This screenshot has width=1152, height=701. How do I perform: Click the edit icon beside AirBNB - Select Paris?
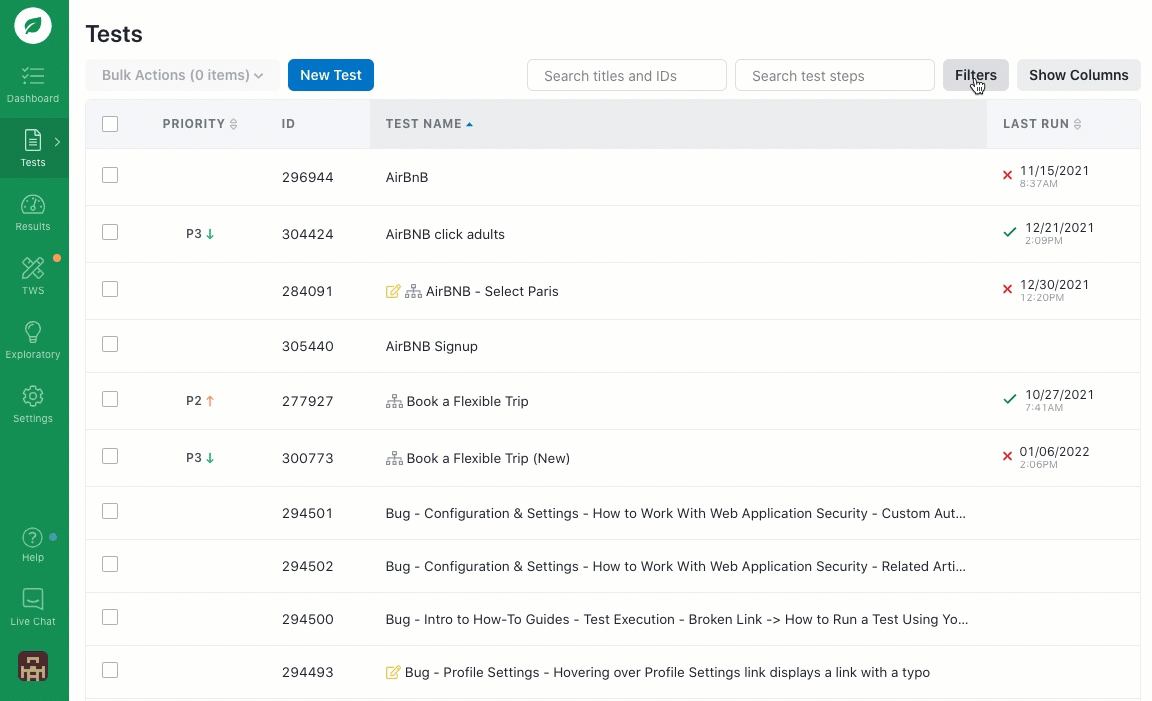tap(393, 291)
